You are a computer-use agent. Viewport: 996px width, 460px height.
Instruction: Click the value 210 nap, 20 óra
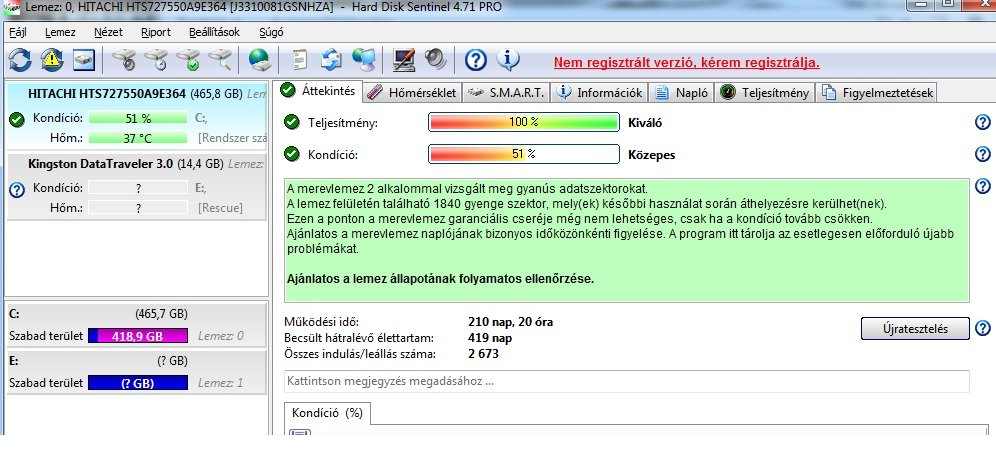pos(510,321)
